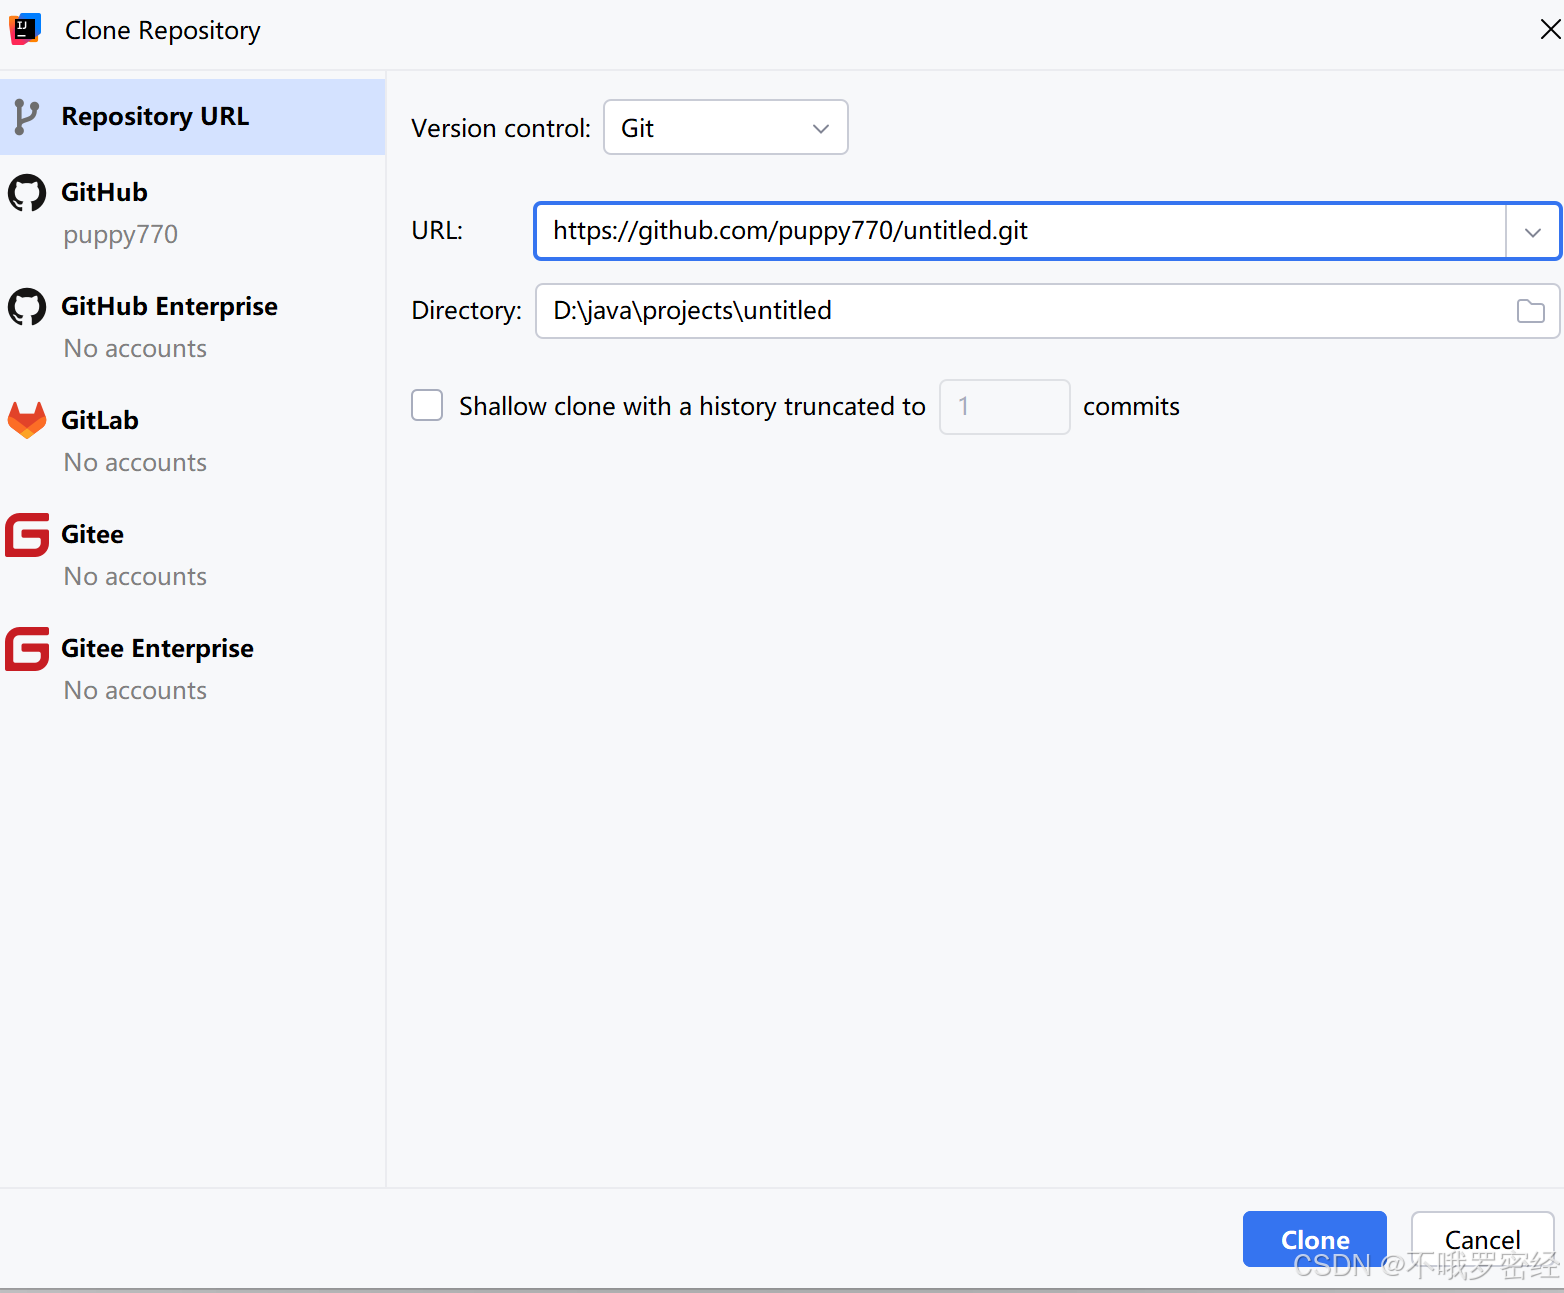Click the IntelliJ IDEA icon in title bar

(25, 29)
